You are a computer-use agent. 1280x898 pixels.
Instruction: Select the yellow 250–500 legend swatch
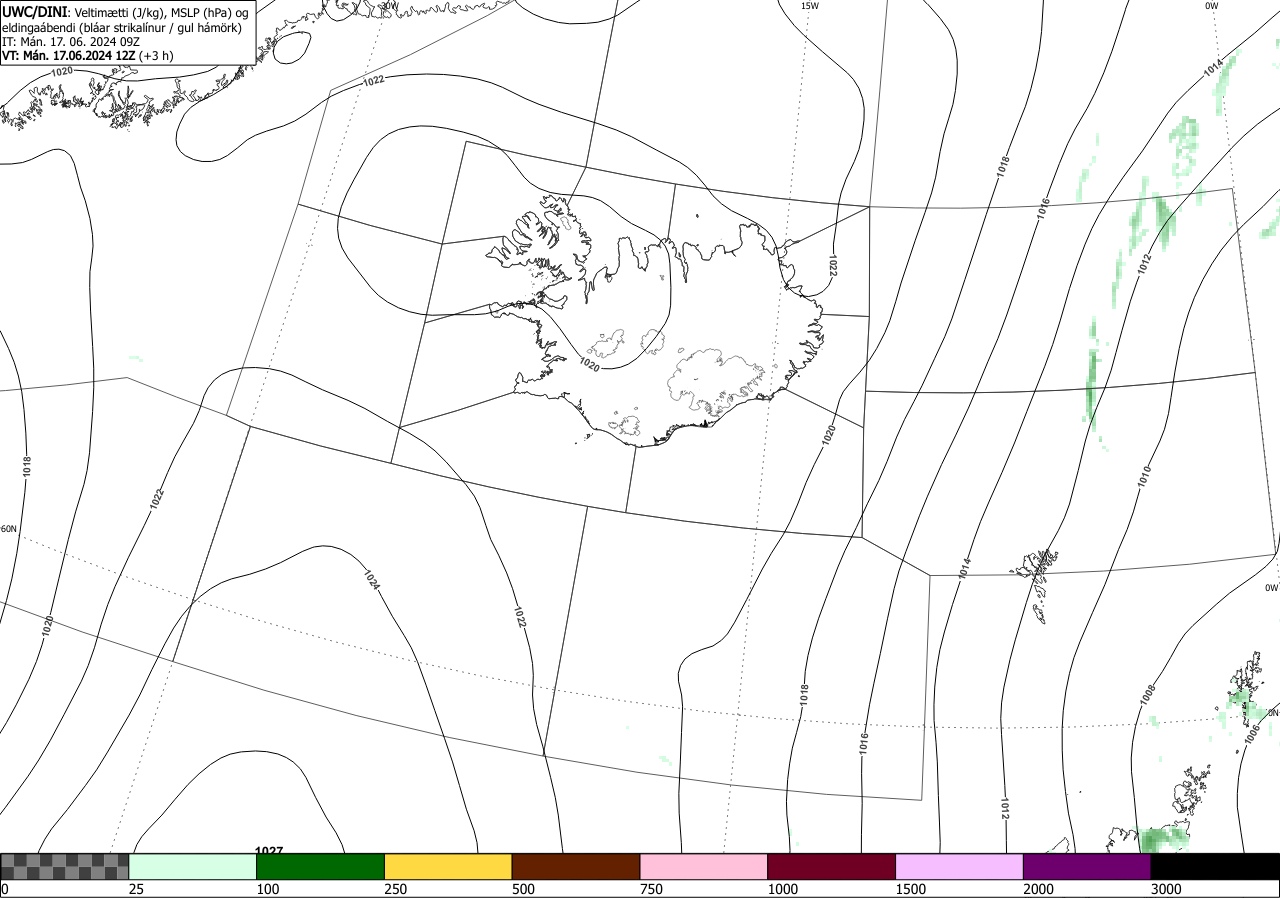point(448,866)
